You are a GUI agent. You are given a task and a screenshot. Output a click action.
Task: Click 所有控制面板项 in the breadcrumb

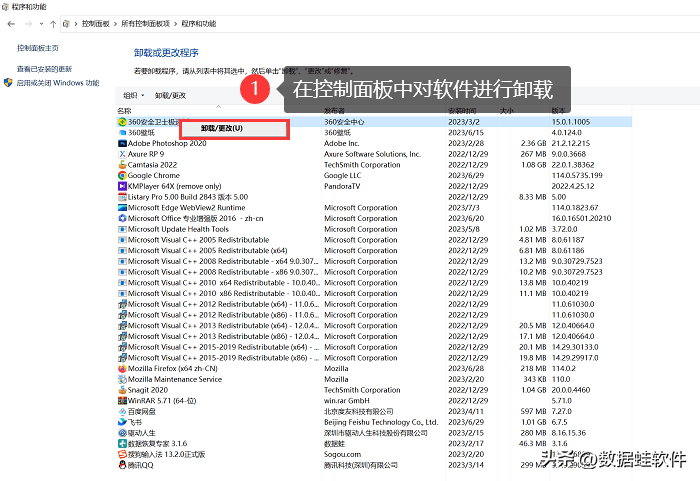tap(146, 24)
